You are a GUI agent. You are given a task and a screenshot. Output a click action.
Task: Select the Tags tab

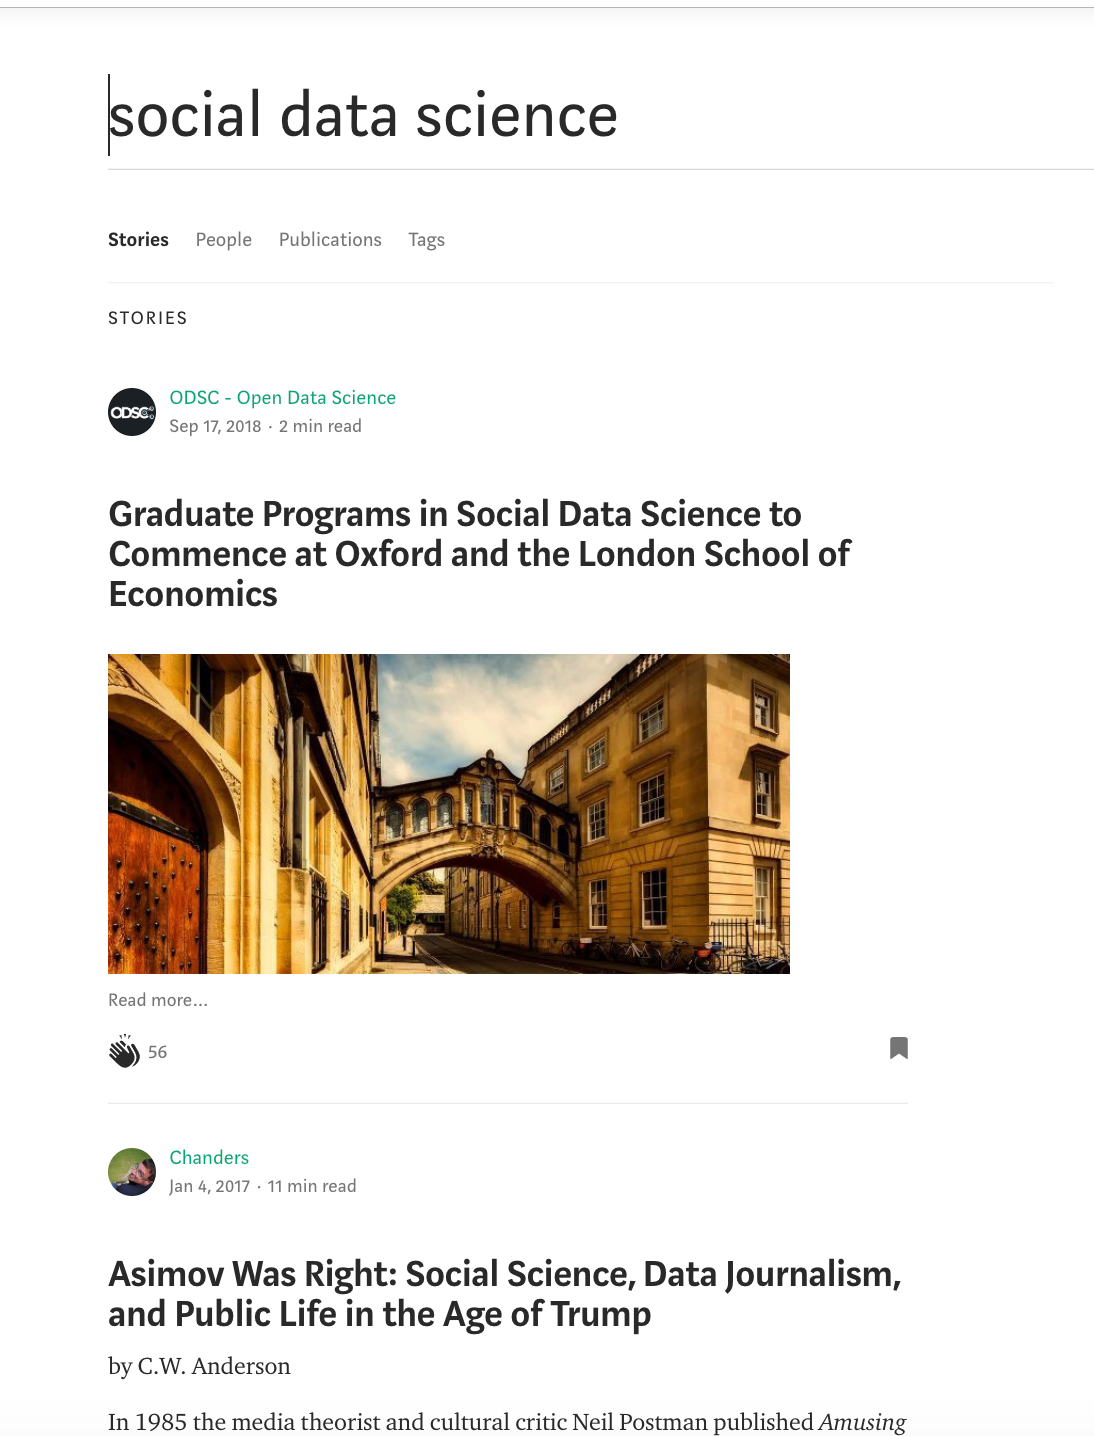(x=426, y=240)
